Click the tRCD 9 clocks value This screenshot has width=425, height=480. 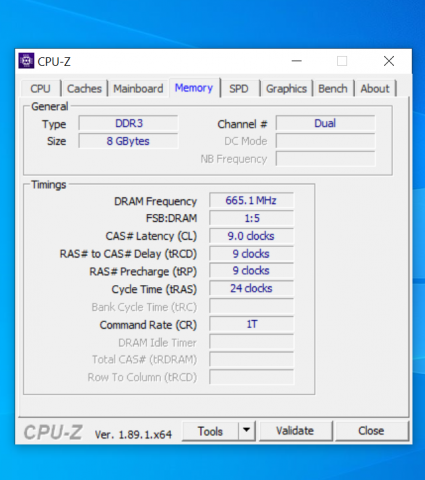pos(251,254)
